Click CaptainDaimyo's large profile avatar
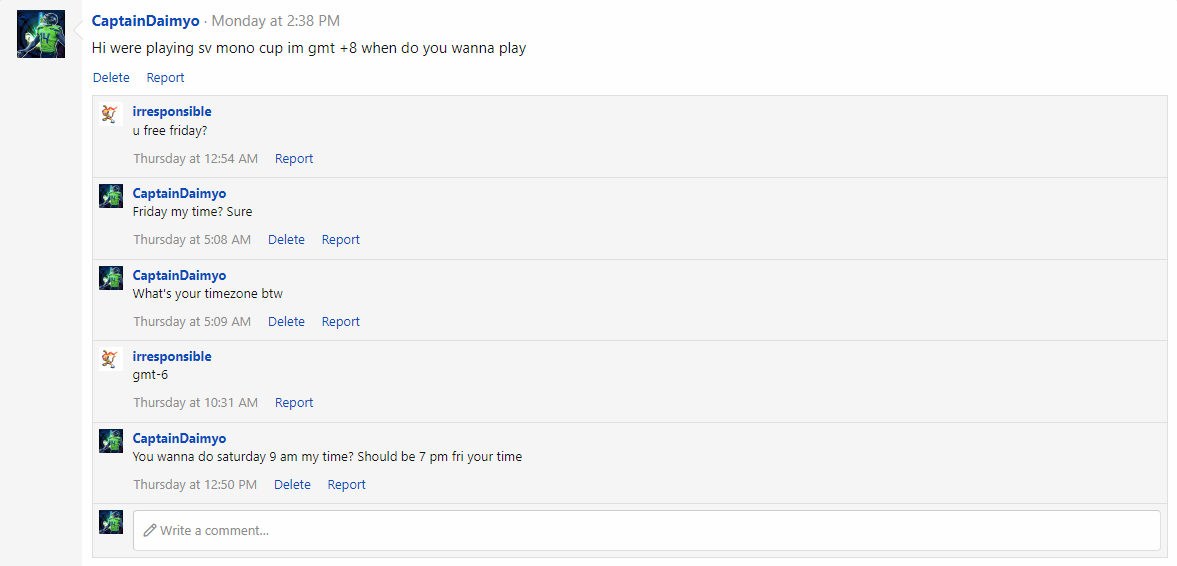This screenshot has height=566, width=1177. tap(41, 34)
